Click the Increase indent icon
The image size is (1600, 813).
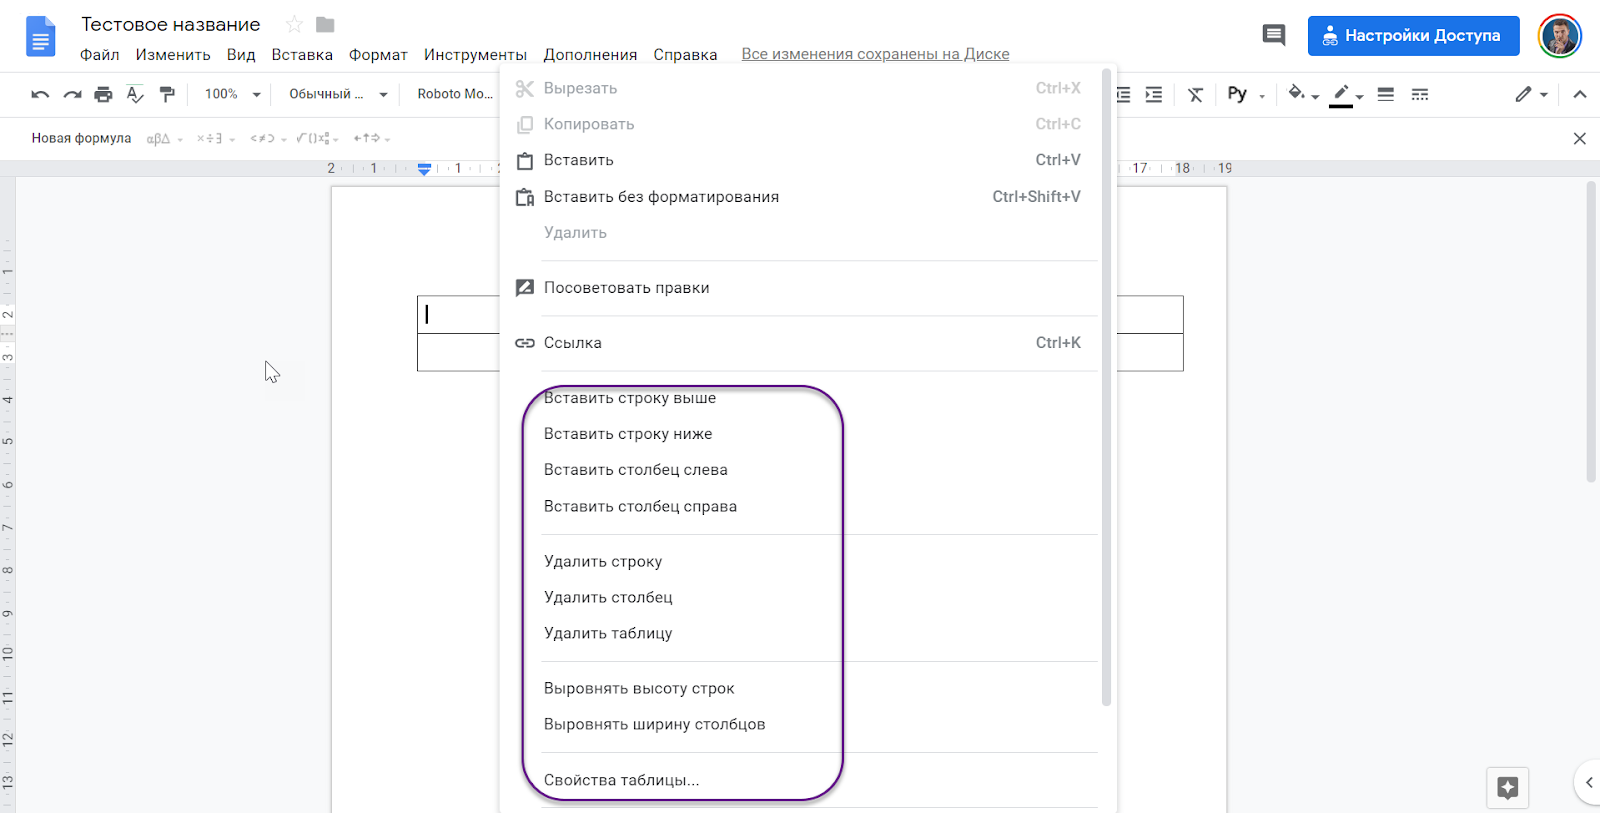pyautogui.click(x=1154, y=94)
